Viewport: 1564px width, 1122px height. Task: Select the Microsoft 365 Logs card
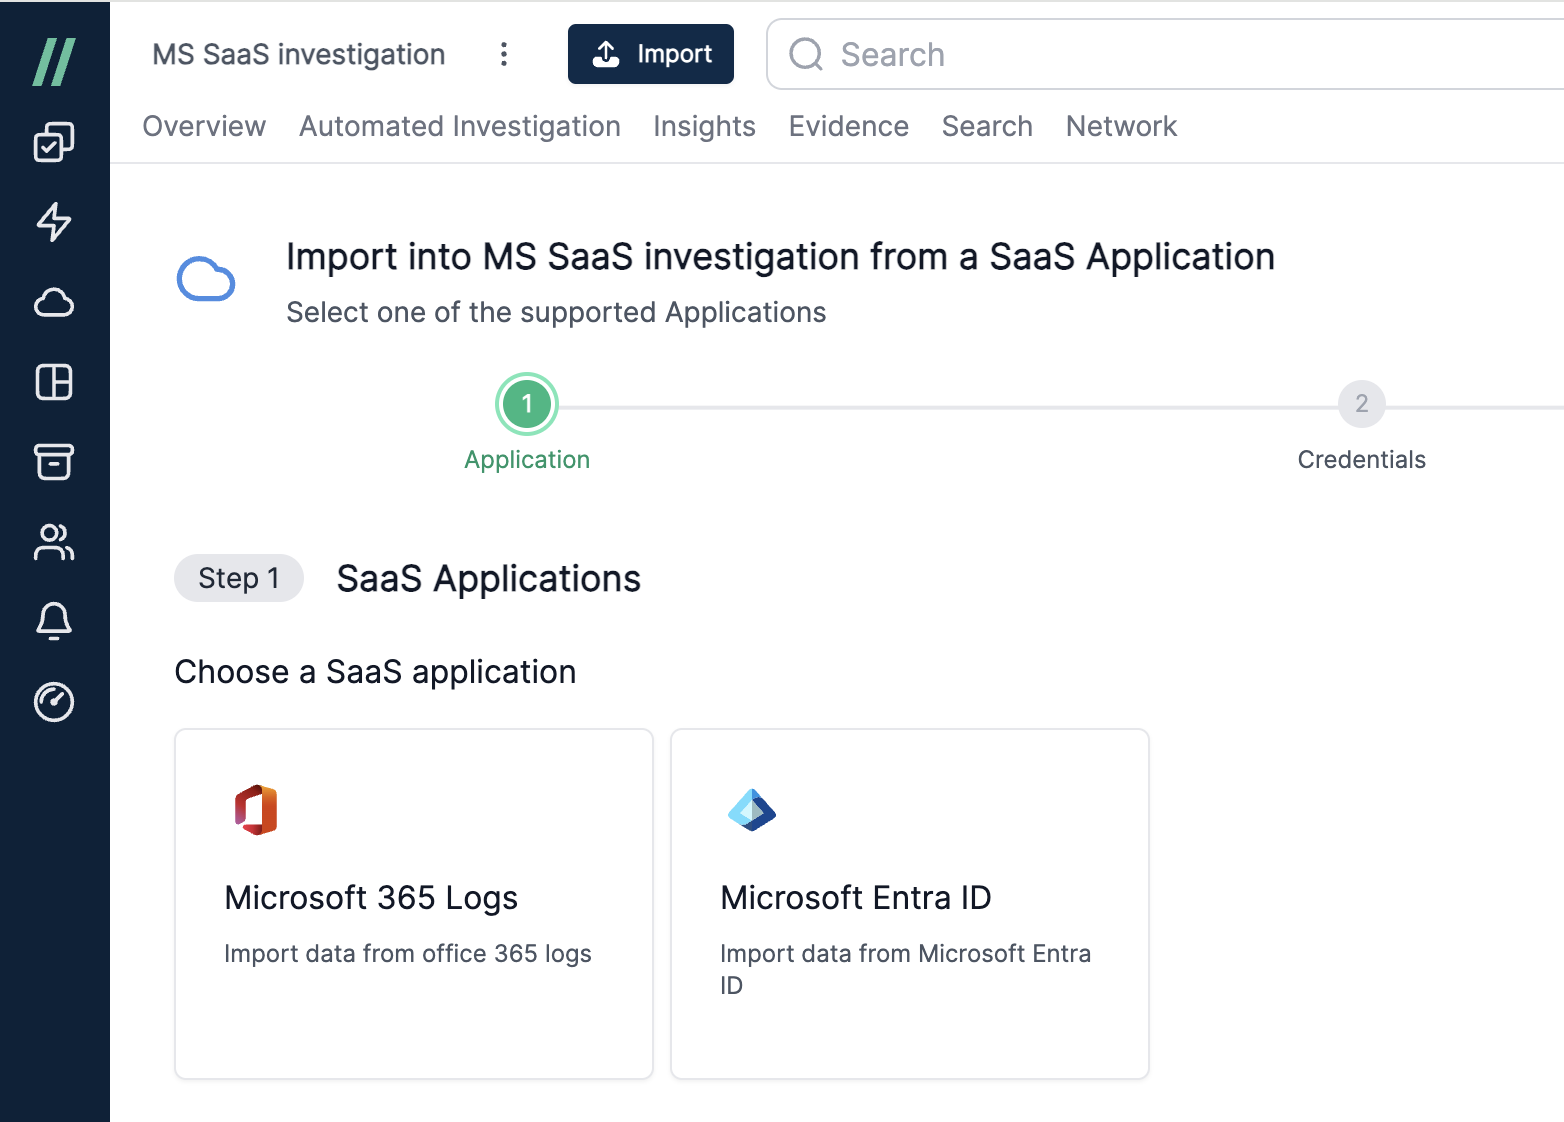point(414,904)
